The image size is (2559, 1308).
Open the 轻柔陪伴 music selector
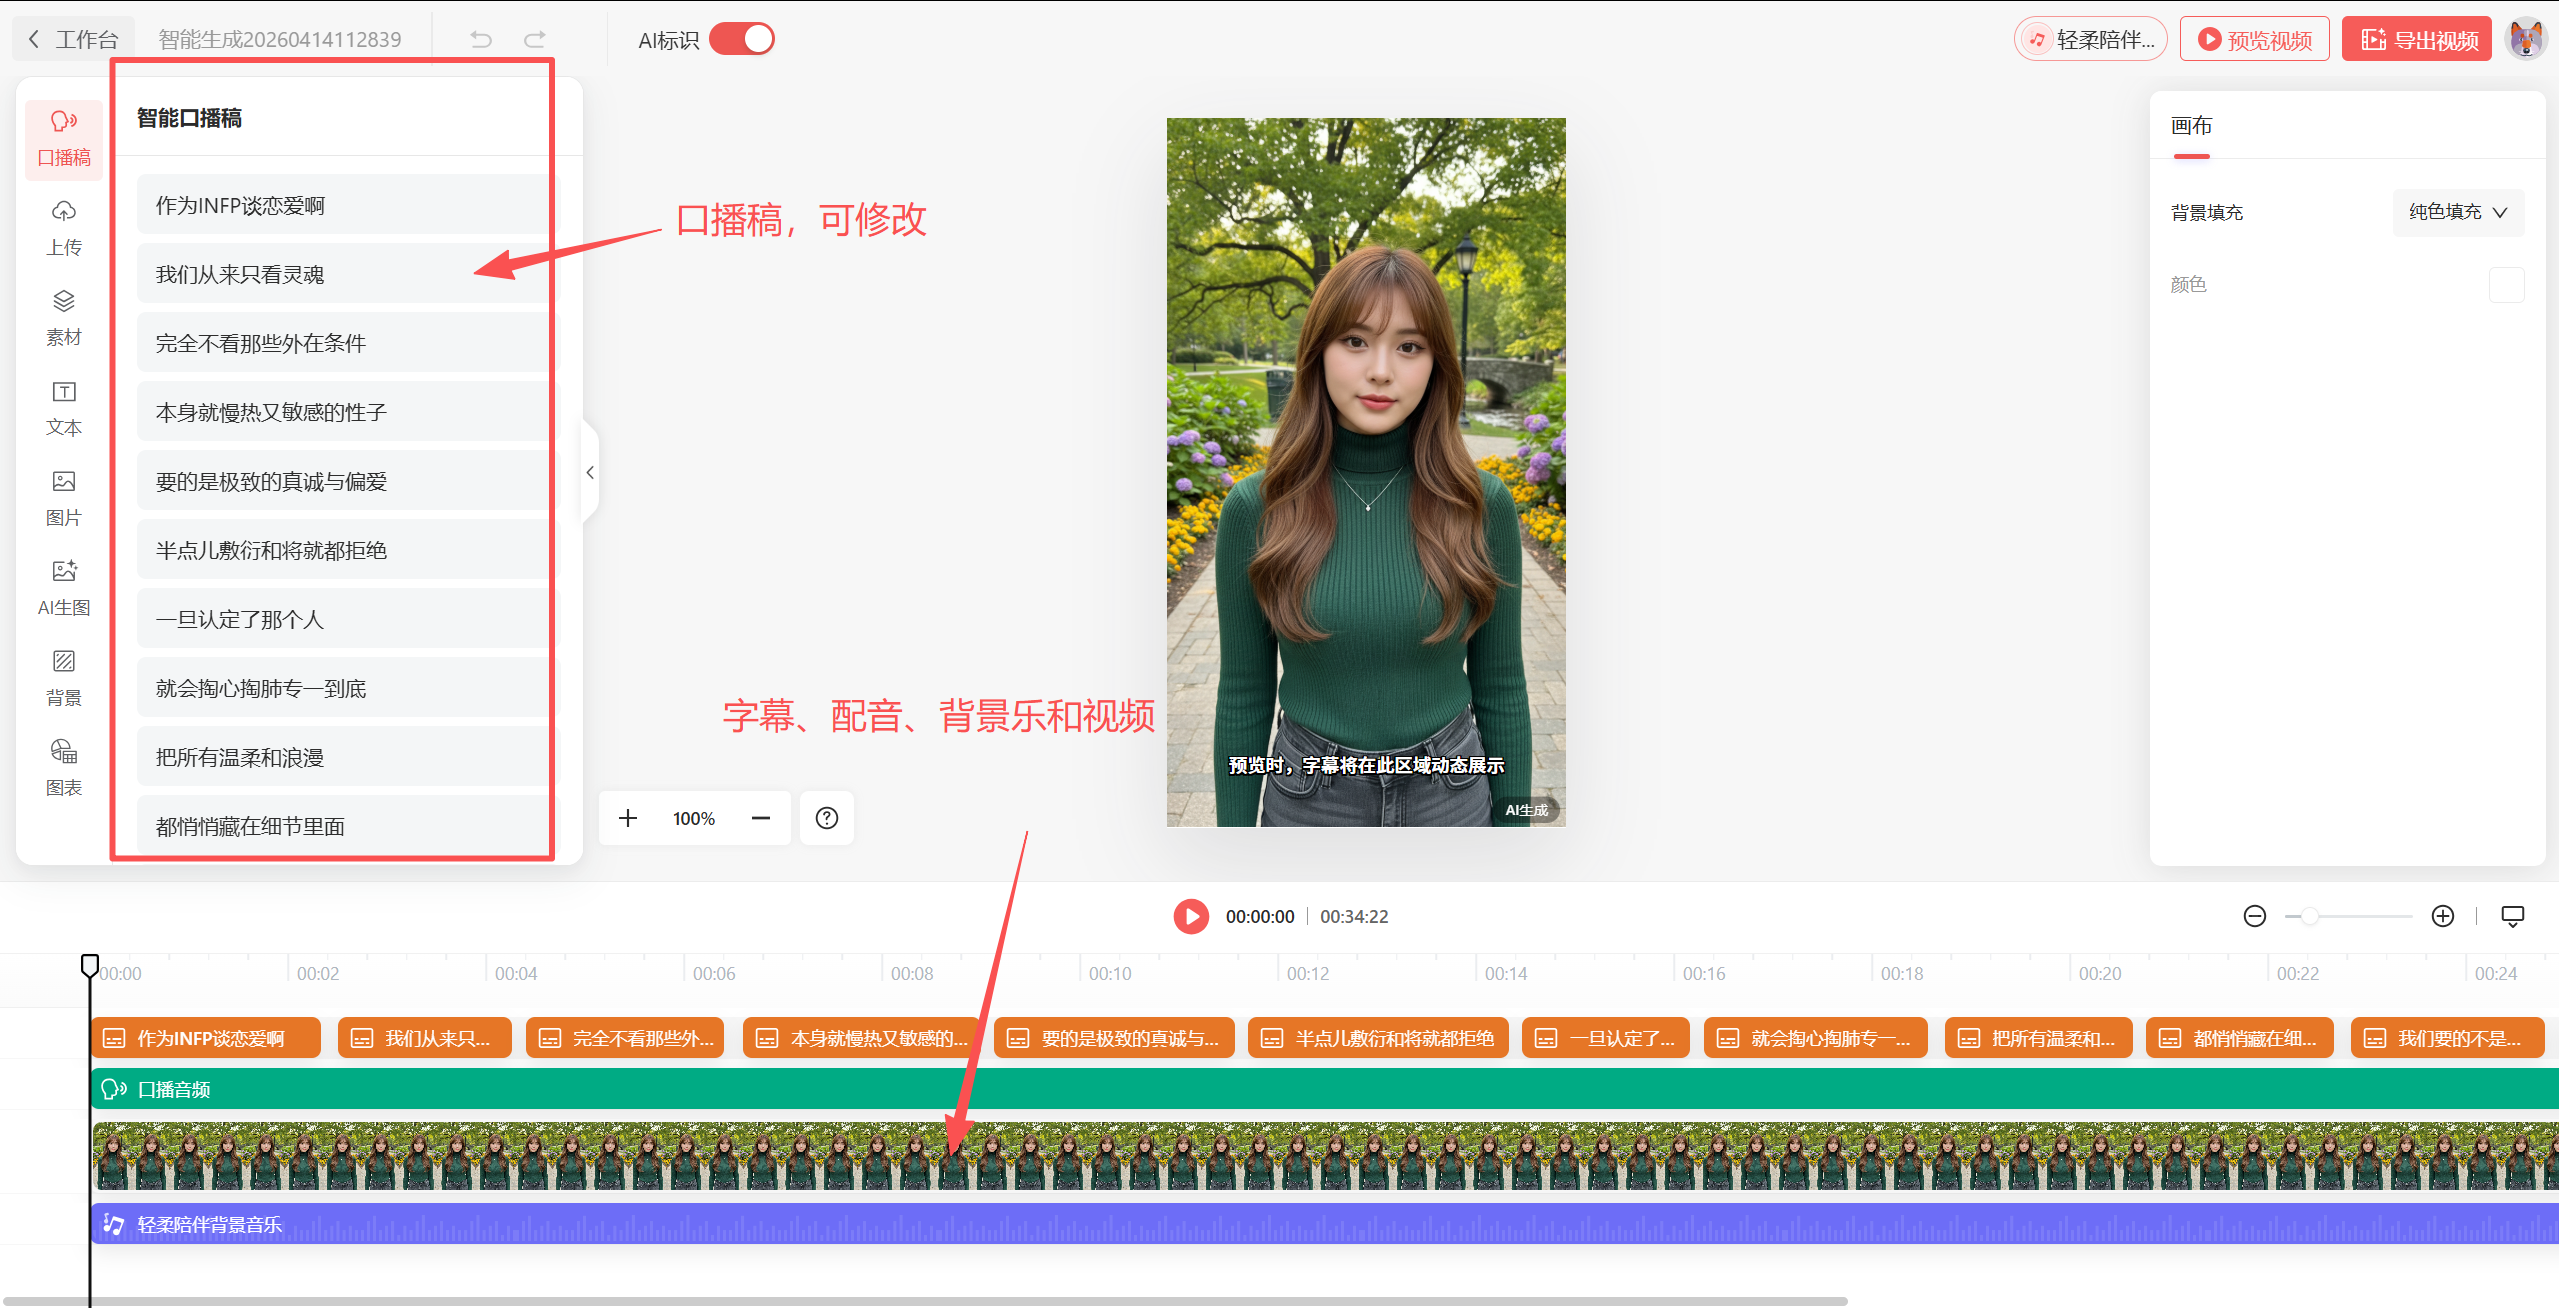2089,39
